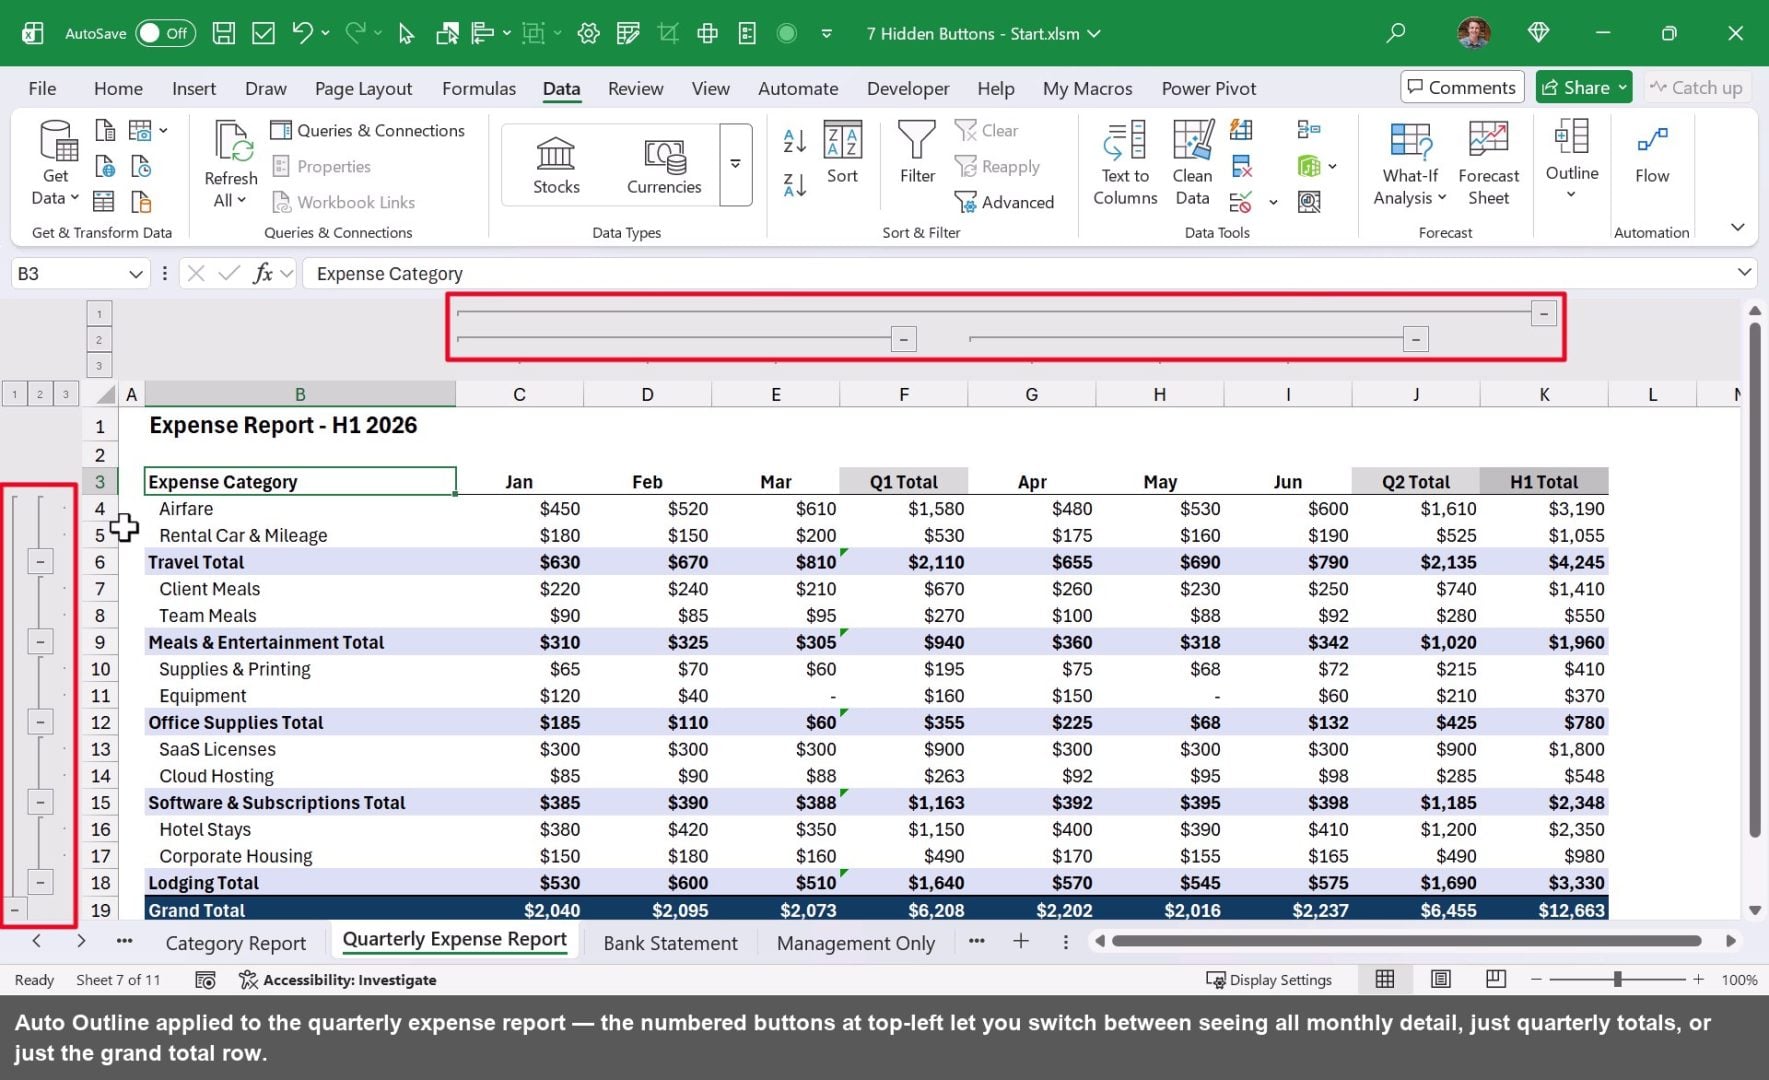Image resolution: width=1769 pixels, height=1080 pixels.
Task: Click the Flow automation icon
Action: (x=1652, y=153)
